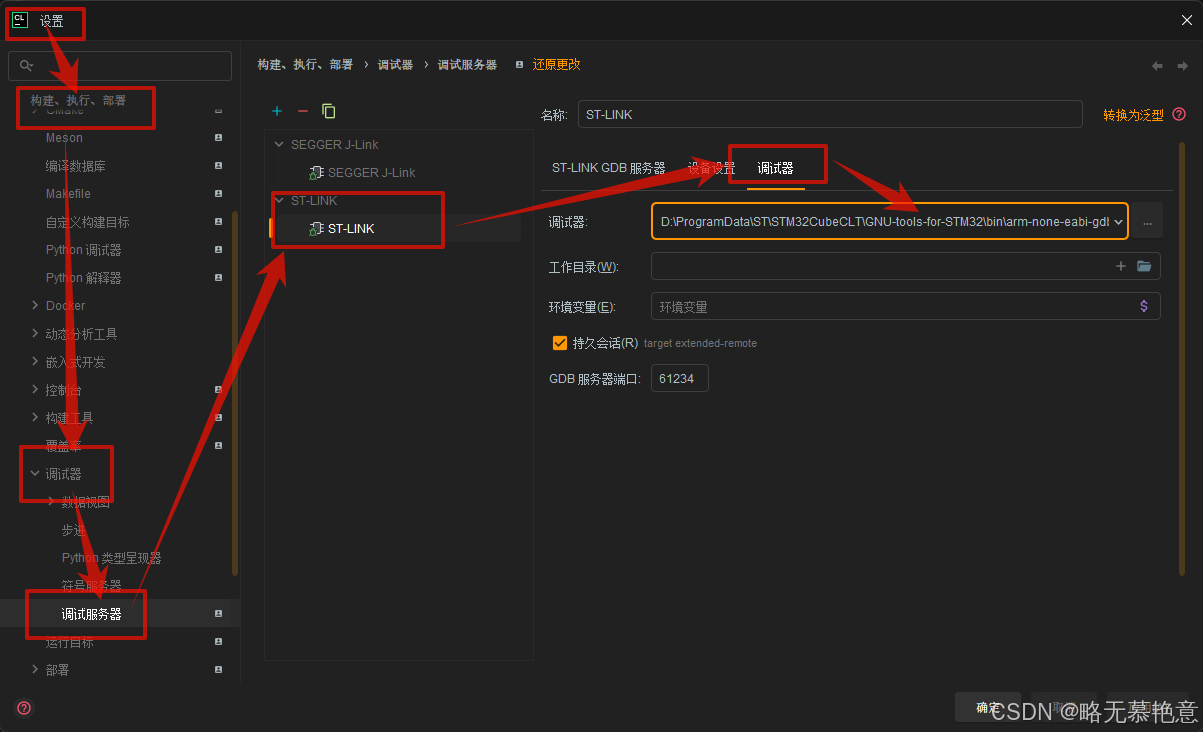Viewport: 1203px width, 732px height.
Task: Collapse the ST-LINK group
Action: (279, 201)
